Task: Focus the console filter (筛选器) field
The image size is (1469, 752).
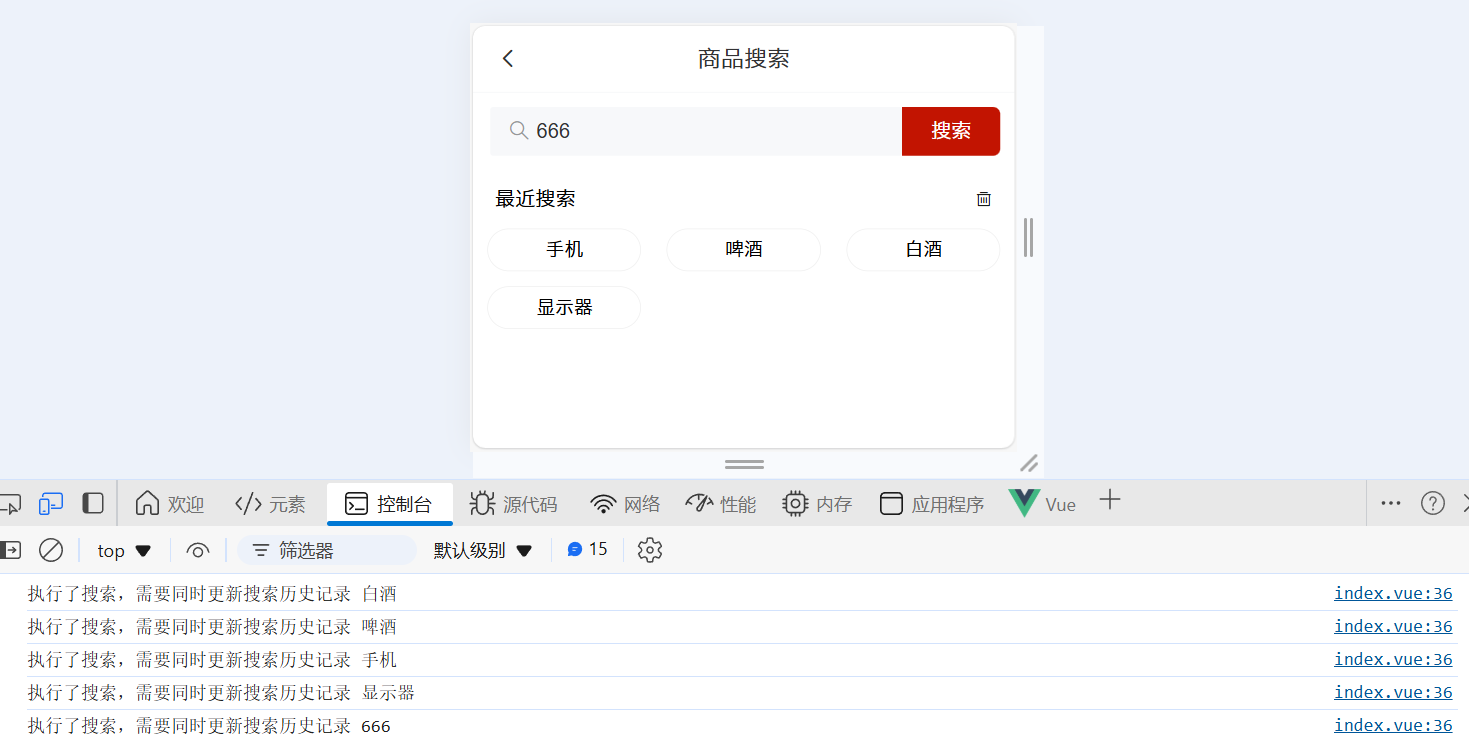Action: coord(327,550)
